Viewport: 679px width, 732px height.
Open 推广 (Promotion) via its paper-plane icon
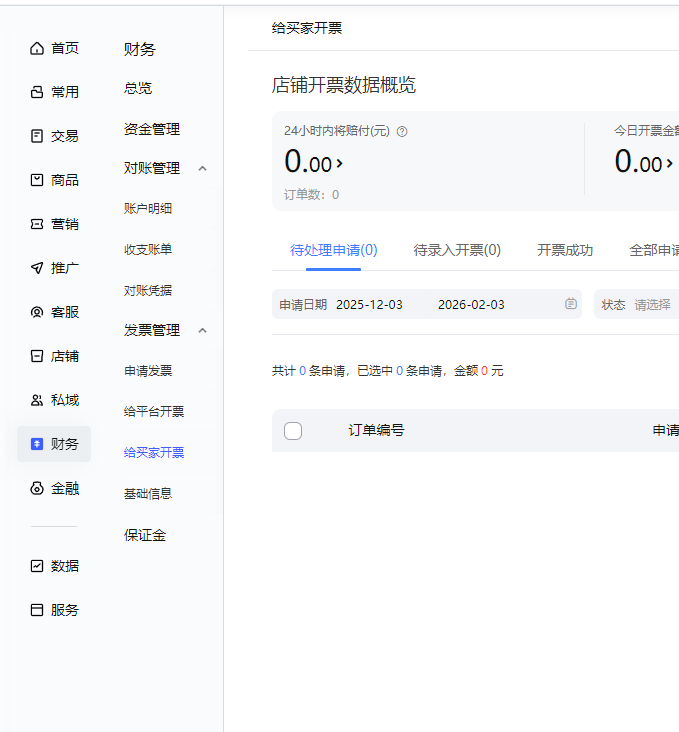tap(37, 268)
